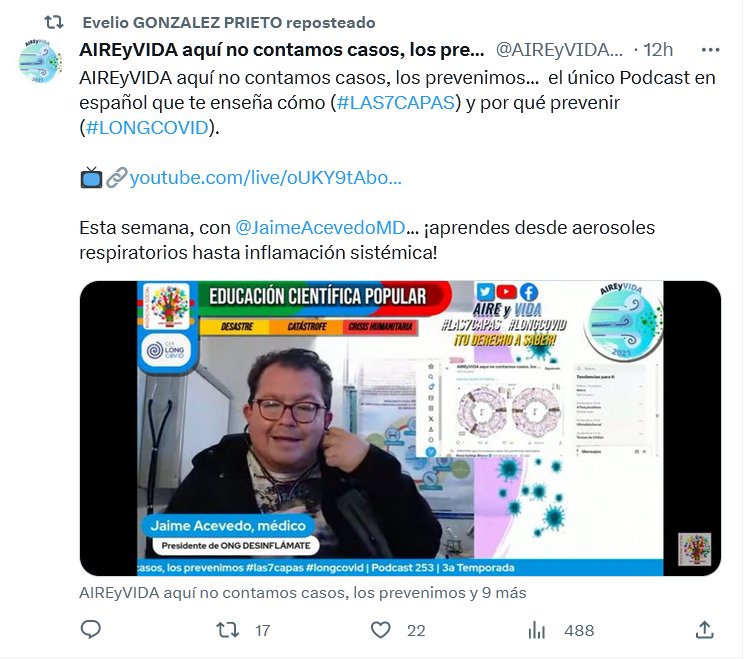Open AIREyVIDA display name profile

[x=282, y=50]
